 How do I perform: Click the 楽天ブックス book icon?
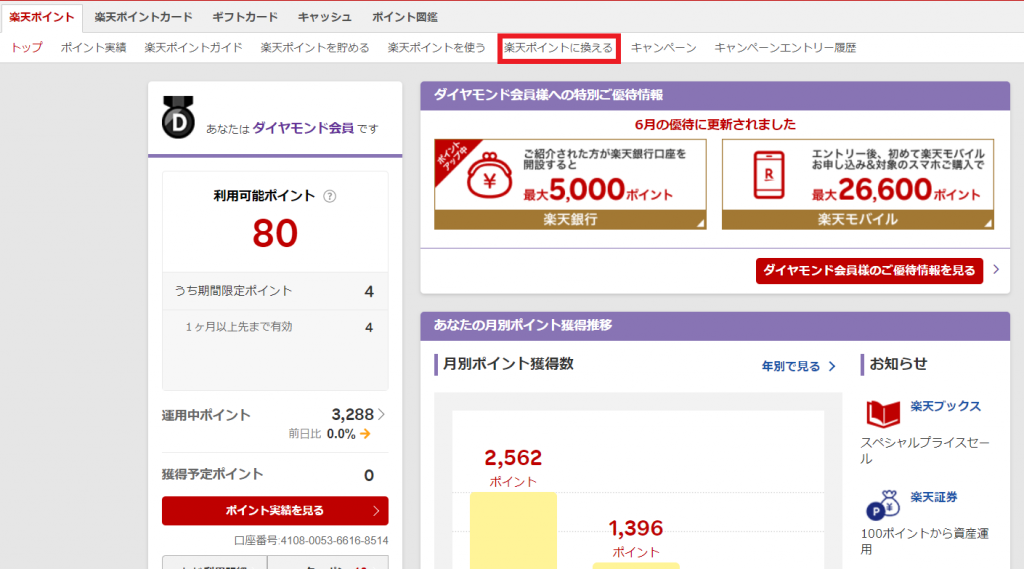coord(883,413)
